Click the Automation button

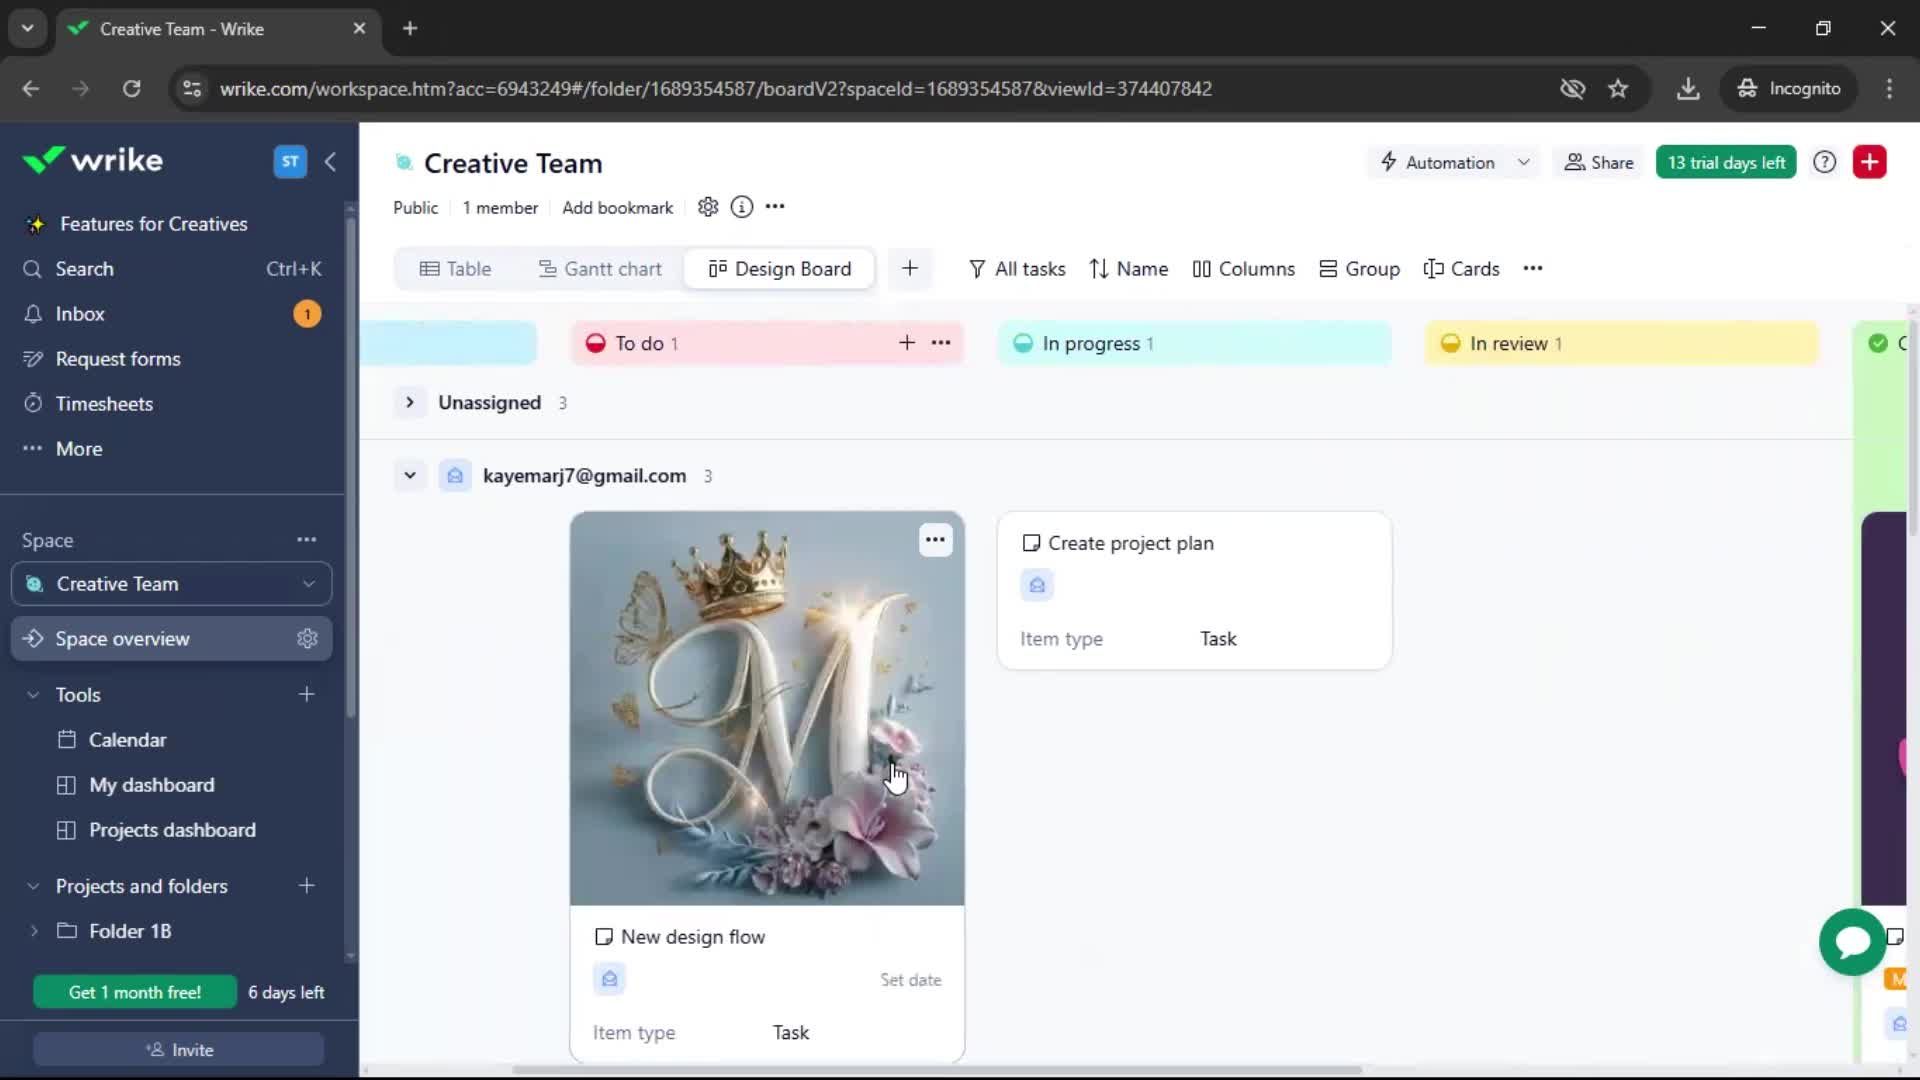[x=1437, y=163]
